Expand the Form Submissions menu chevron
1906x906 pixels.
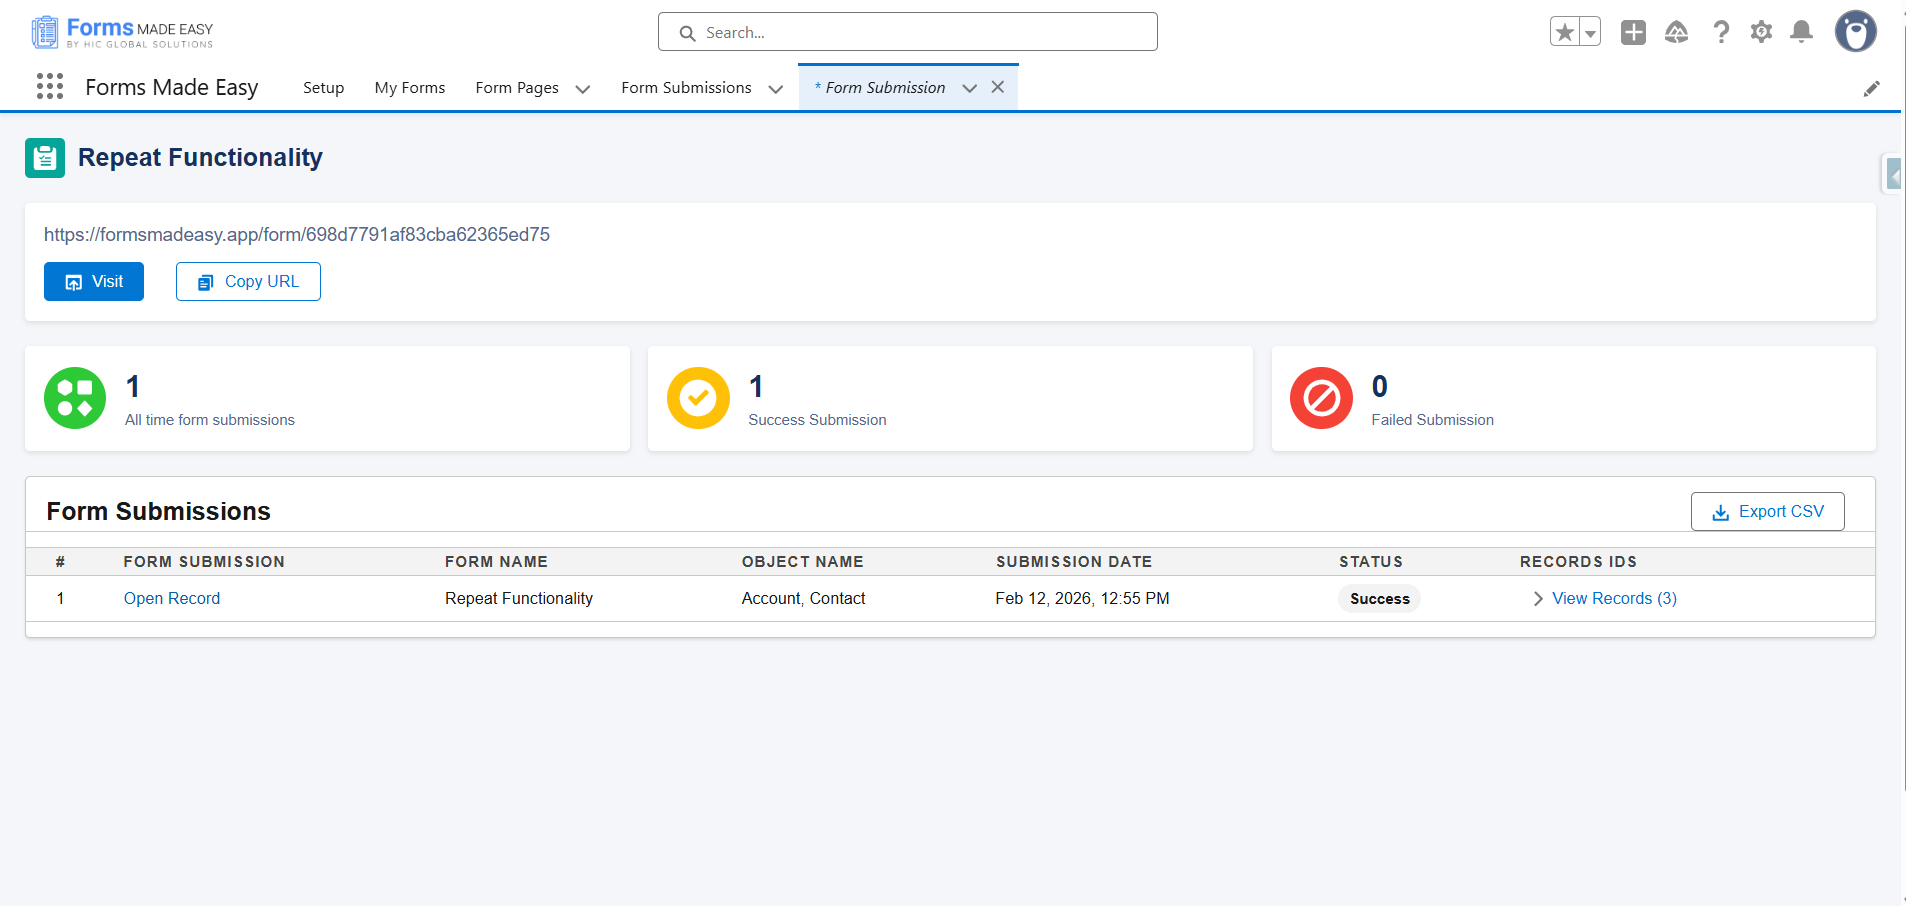tap(775, 89)
